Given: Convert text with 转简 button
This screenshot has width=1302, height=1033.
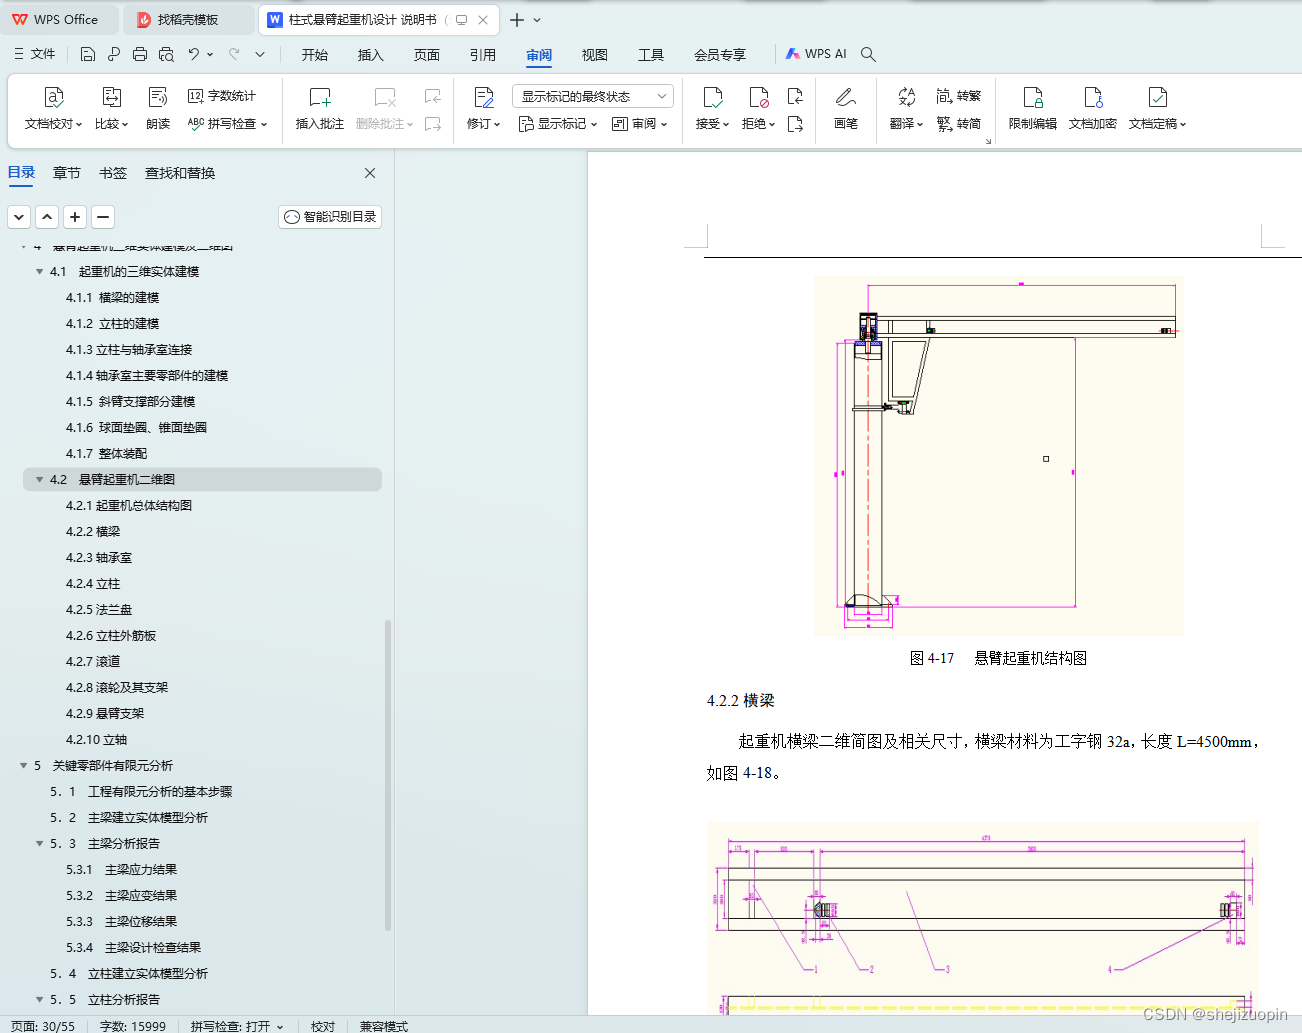Looking at the screenshot, I should point(959,124).
